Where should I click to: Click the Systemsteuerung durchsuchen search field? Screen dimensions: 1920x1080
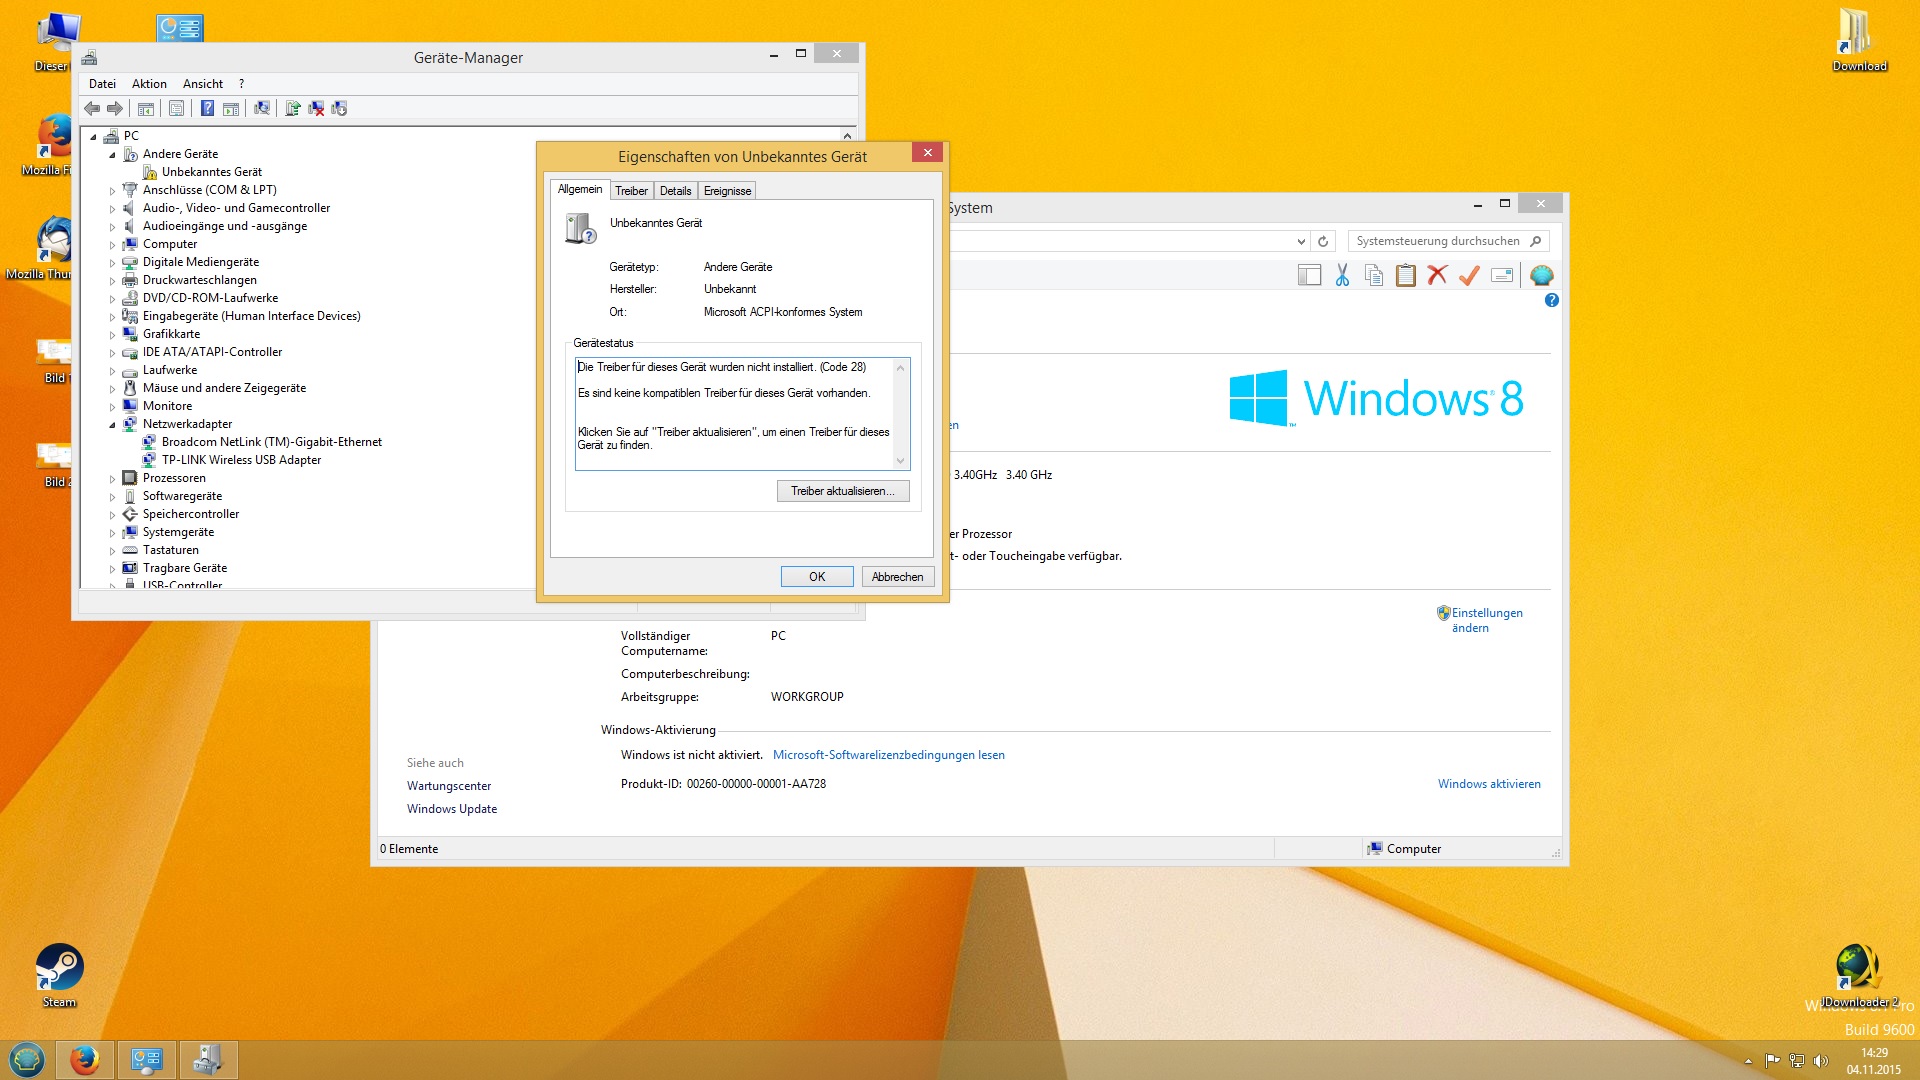pos(1437,241)
